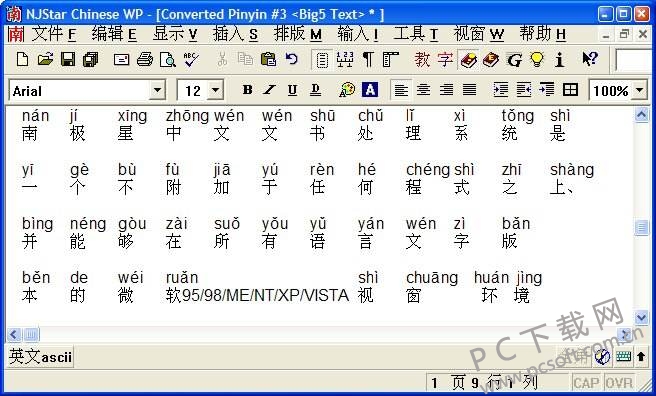656x396 pixels.
Task: Center align the text
Action: click(423, 89)
